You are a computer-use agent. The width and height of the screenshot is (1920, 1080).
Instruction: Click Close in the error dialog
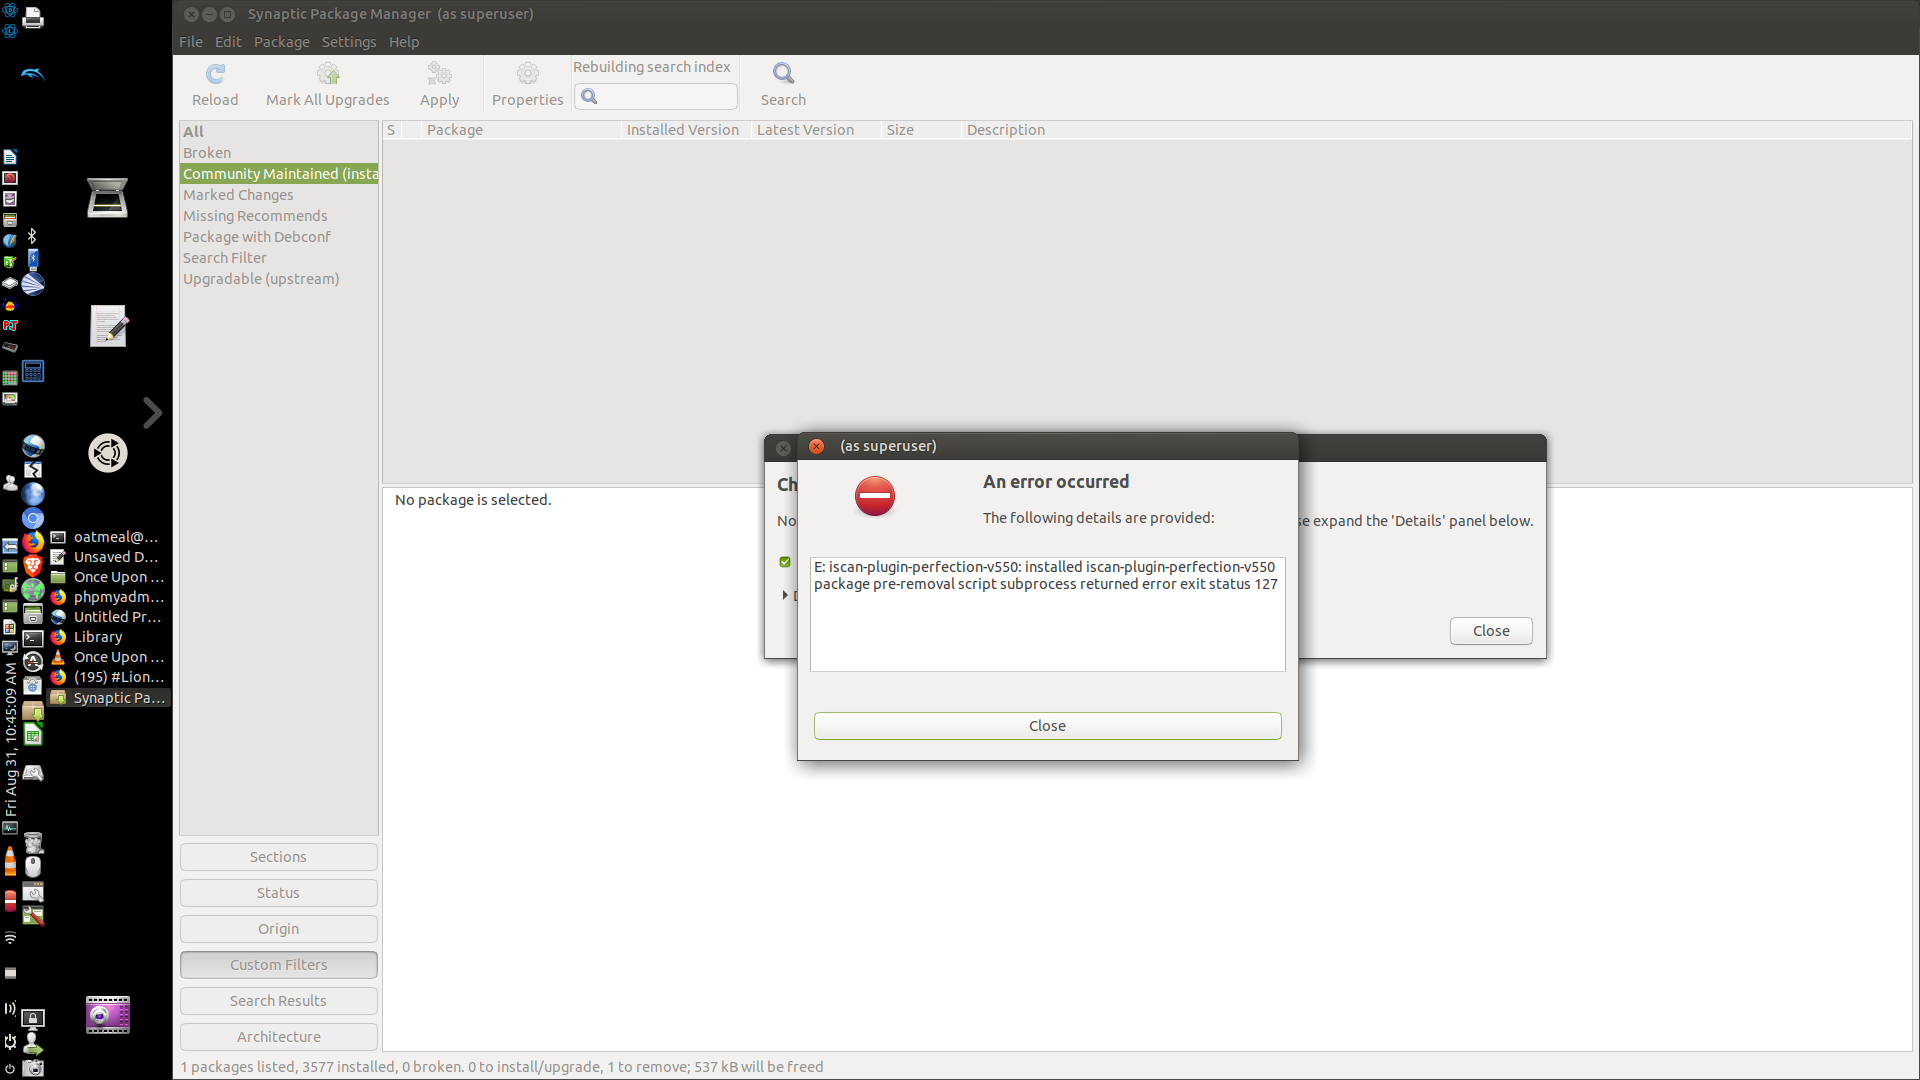1047,726
